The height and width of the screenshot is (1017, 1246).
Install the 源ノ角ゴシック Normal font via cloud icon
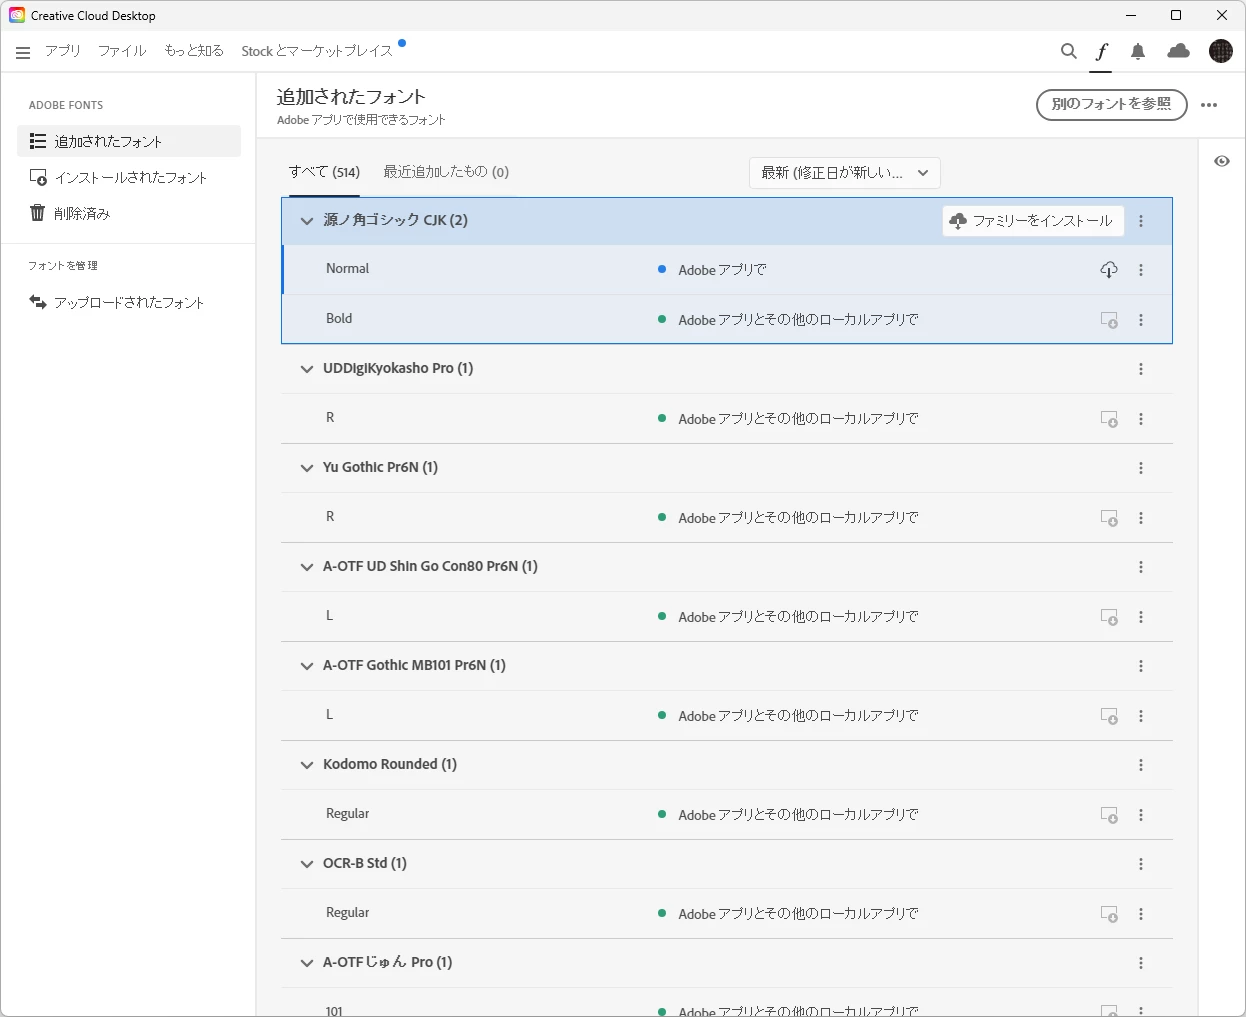pyautogui.click(x=1109, y=270)
